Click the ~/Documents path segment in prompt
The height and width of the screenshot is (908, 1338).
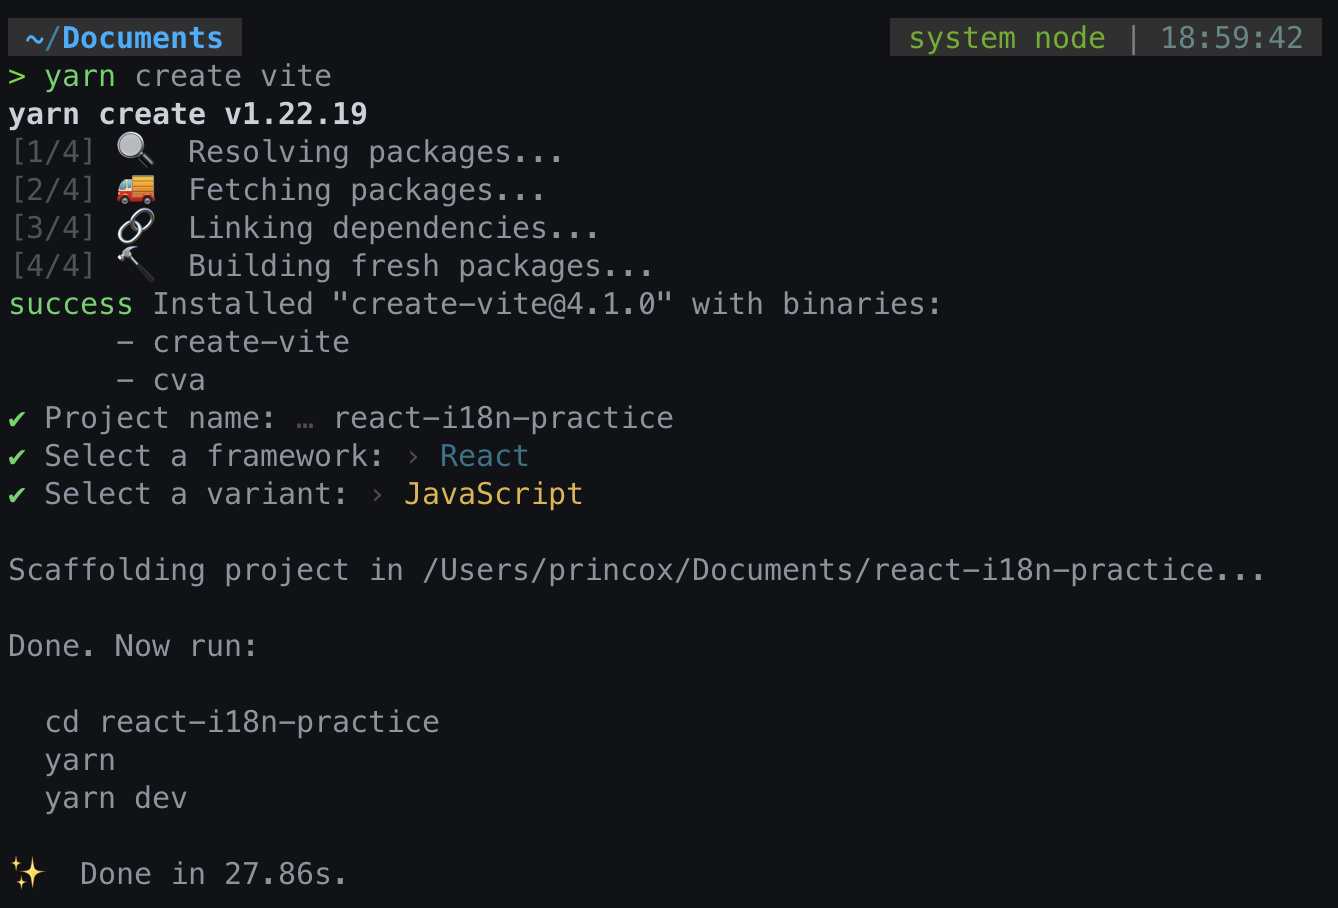pyautogui.click(x=125, y=38)
